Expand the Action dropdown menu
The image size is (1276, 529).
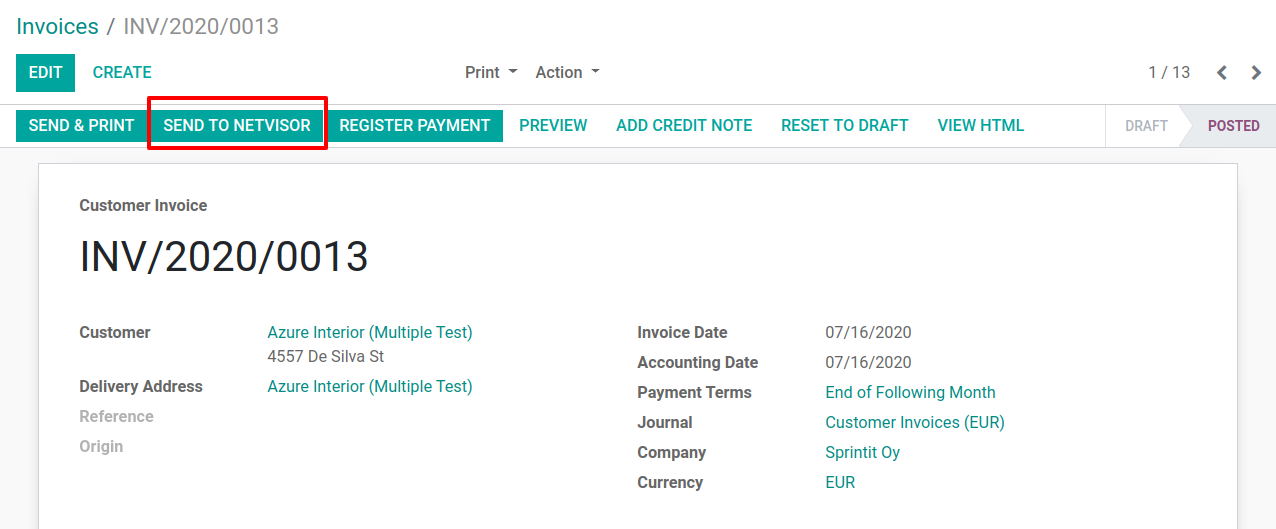567,72
